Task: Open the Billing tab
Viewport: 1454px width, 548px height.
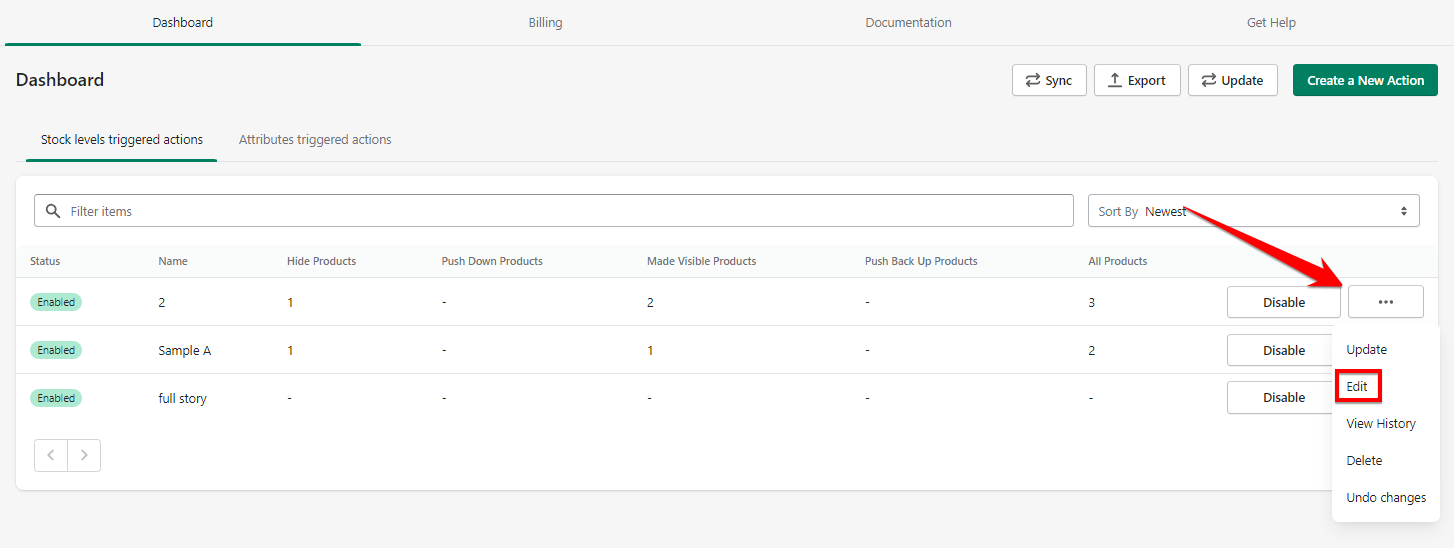Action: click(x=545, y=23)
